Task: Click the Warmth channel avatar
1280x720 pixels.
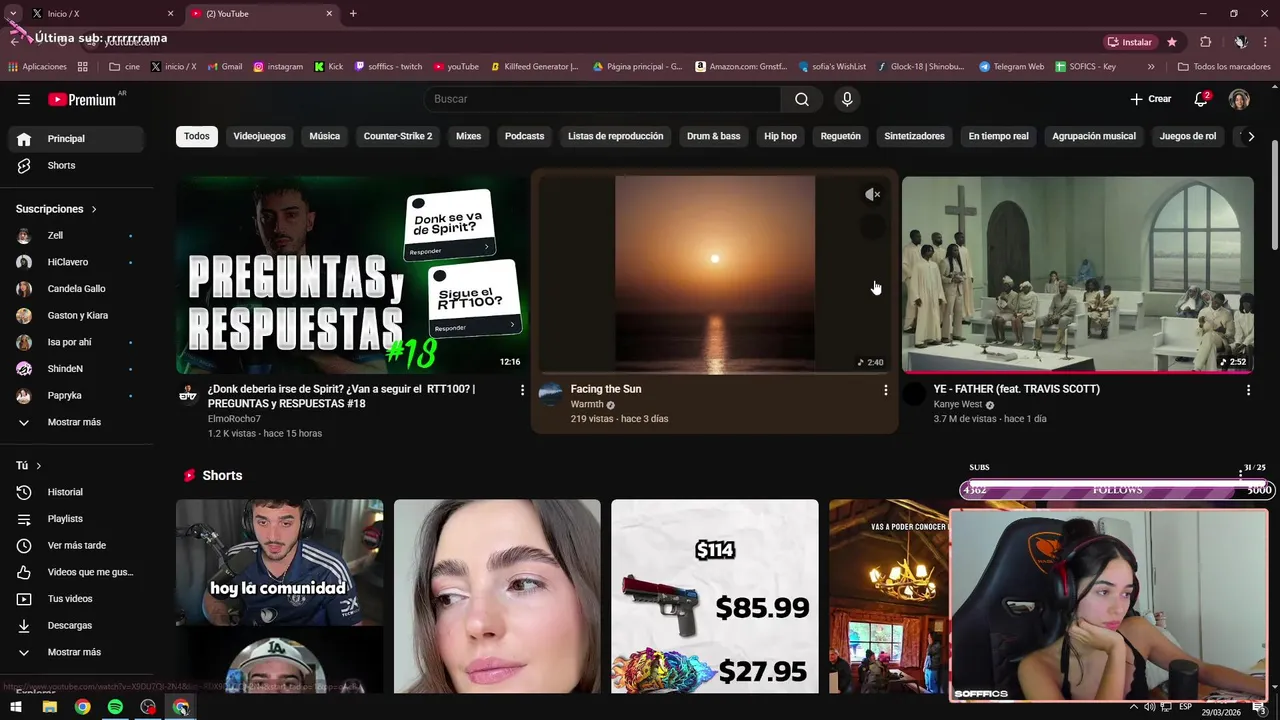Action: [x=551, y=393]
